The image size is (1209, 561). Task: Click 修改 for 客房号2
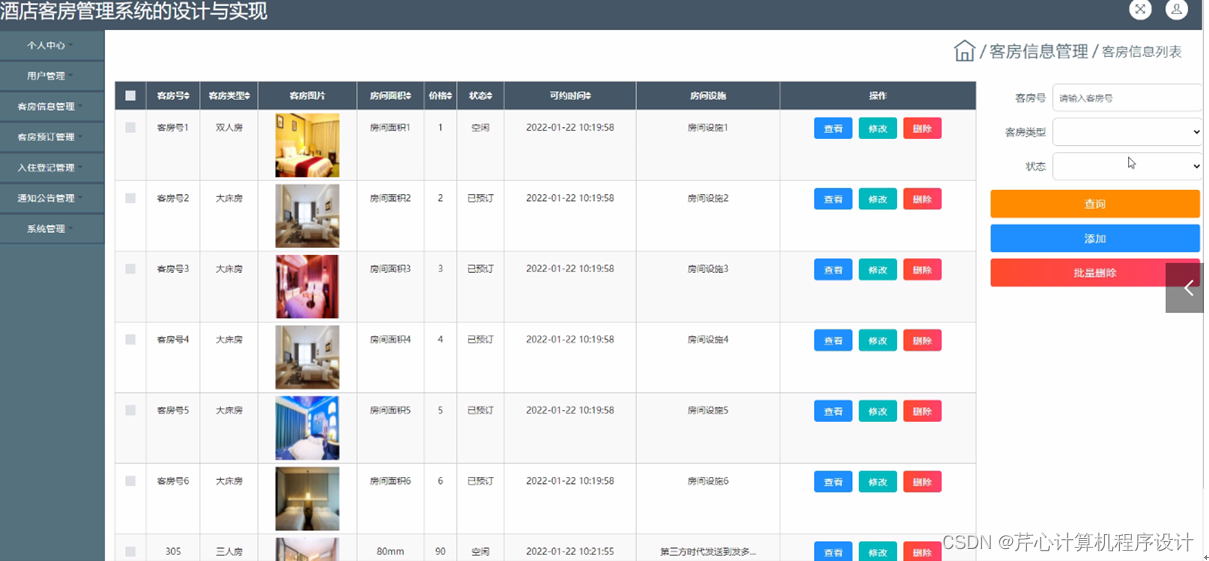point(878,199)
